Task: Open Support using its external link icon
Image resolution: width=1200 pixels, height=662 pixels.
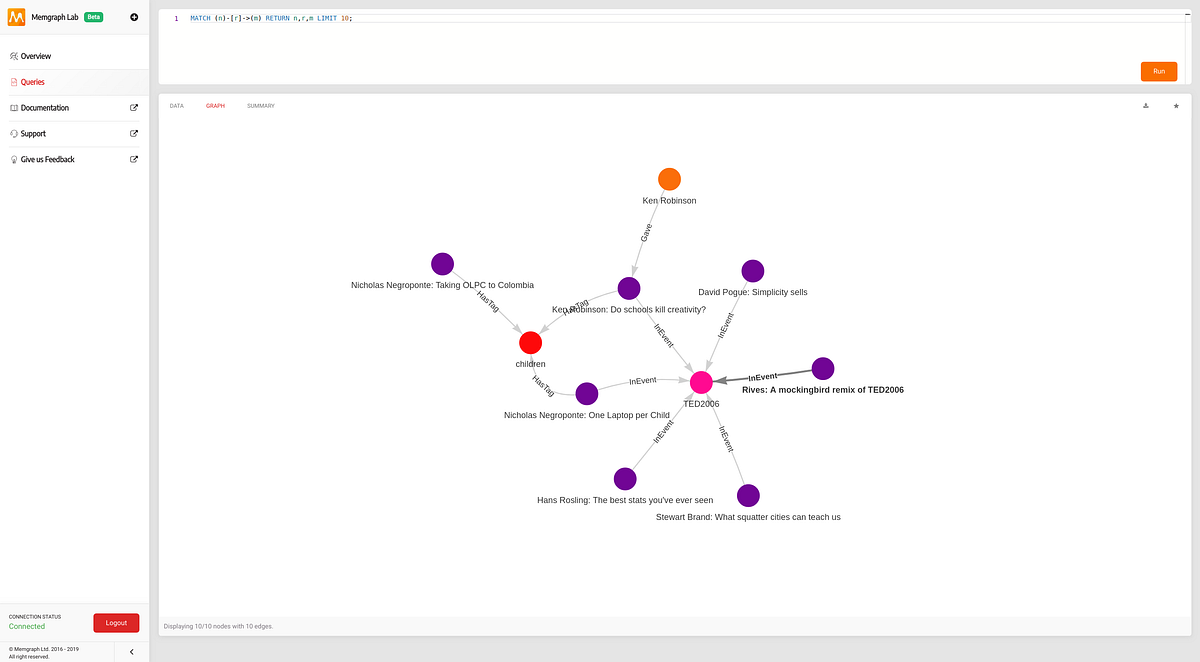Action: click(x=134, y=133)
